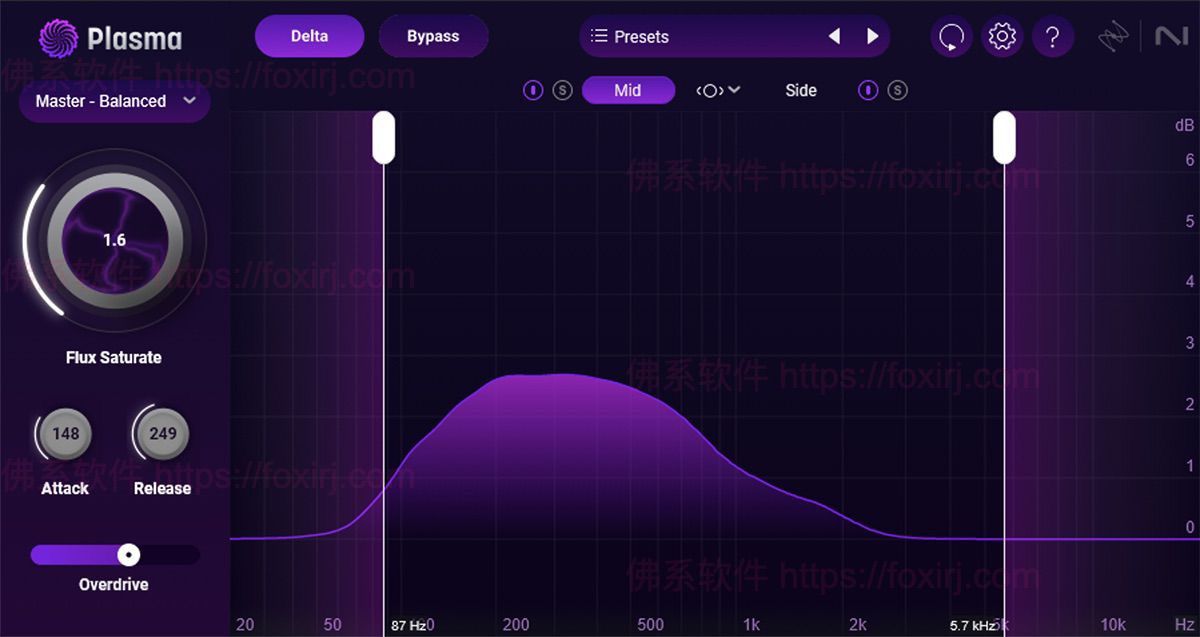1200x637 pixels.
Task: Enable the Bypass button
Action: point(433,35)
